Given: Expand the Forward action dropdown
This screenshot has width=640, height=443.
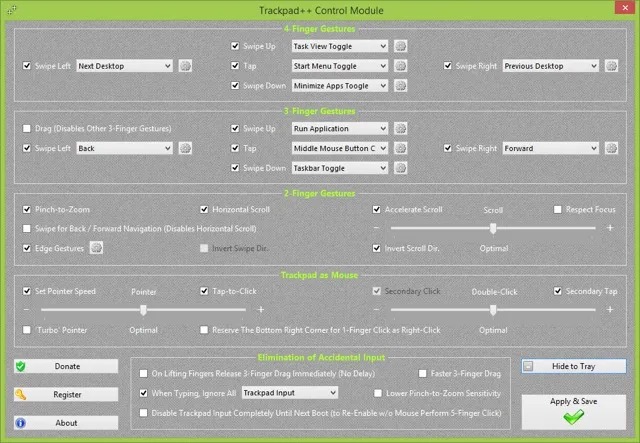Looking at the screenshot, I should tap(552, 149).
